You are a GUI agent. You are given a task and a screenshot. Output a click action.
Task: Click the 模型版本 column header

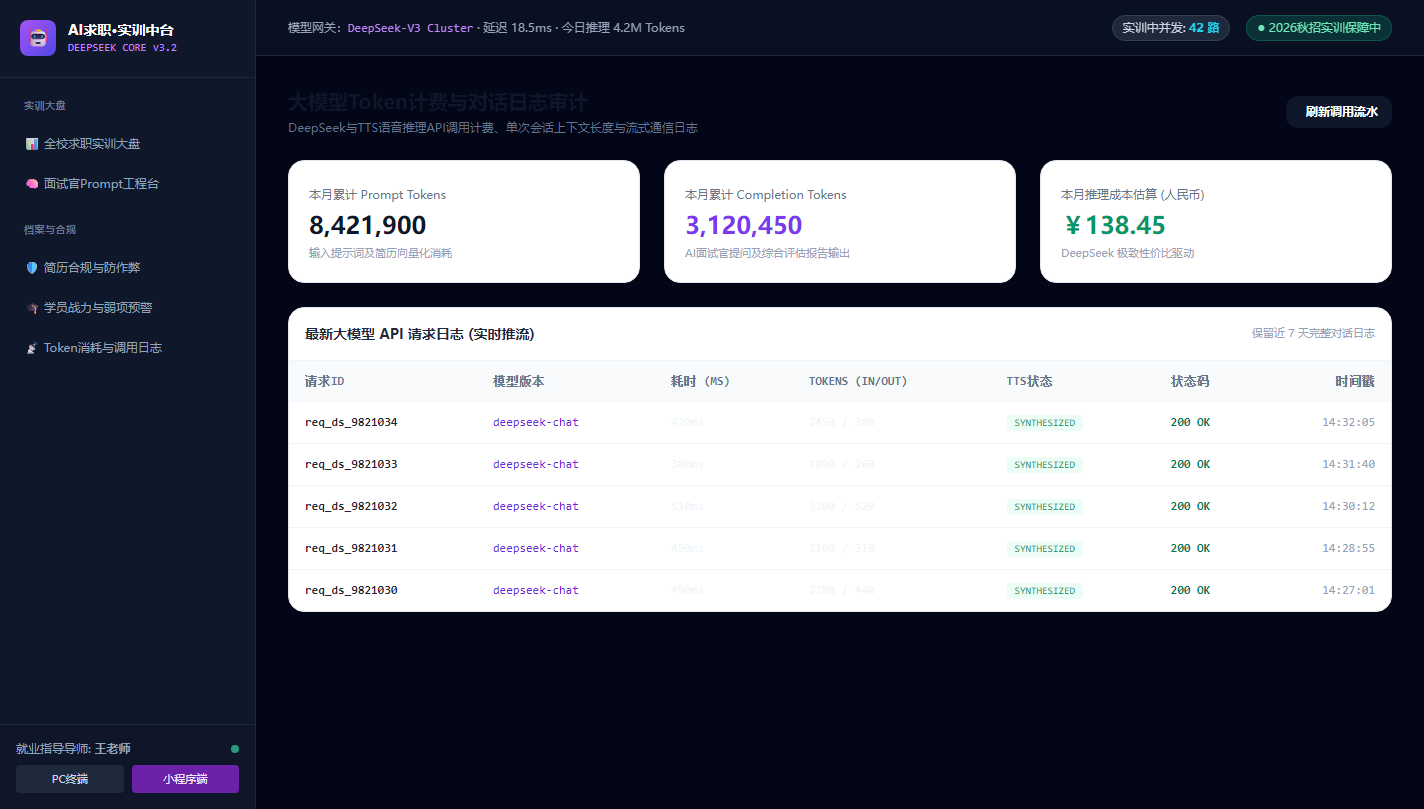click(519, 381)
